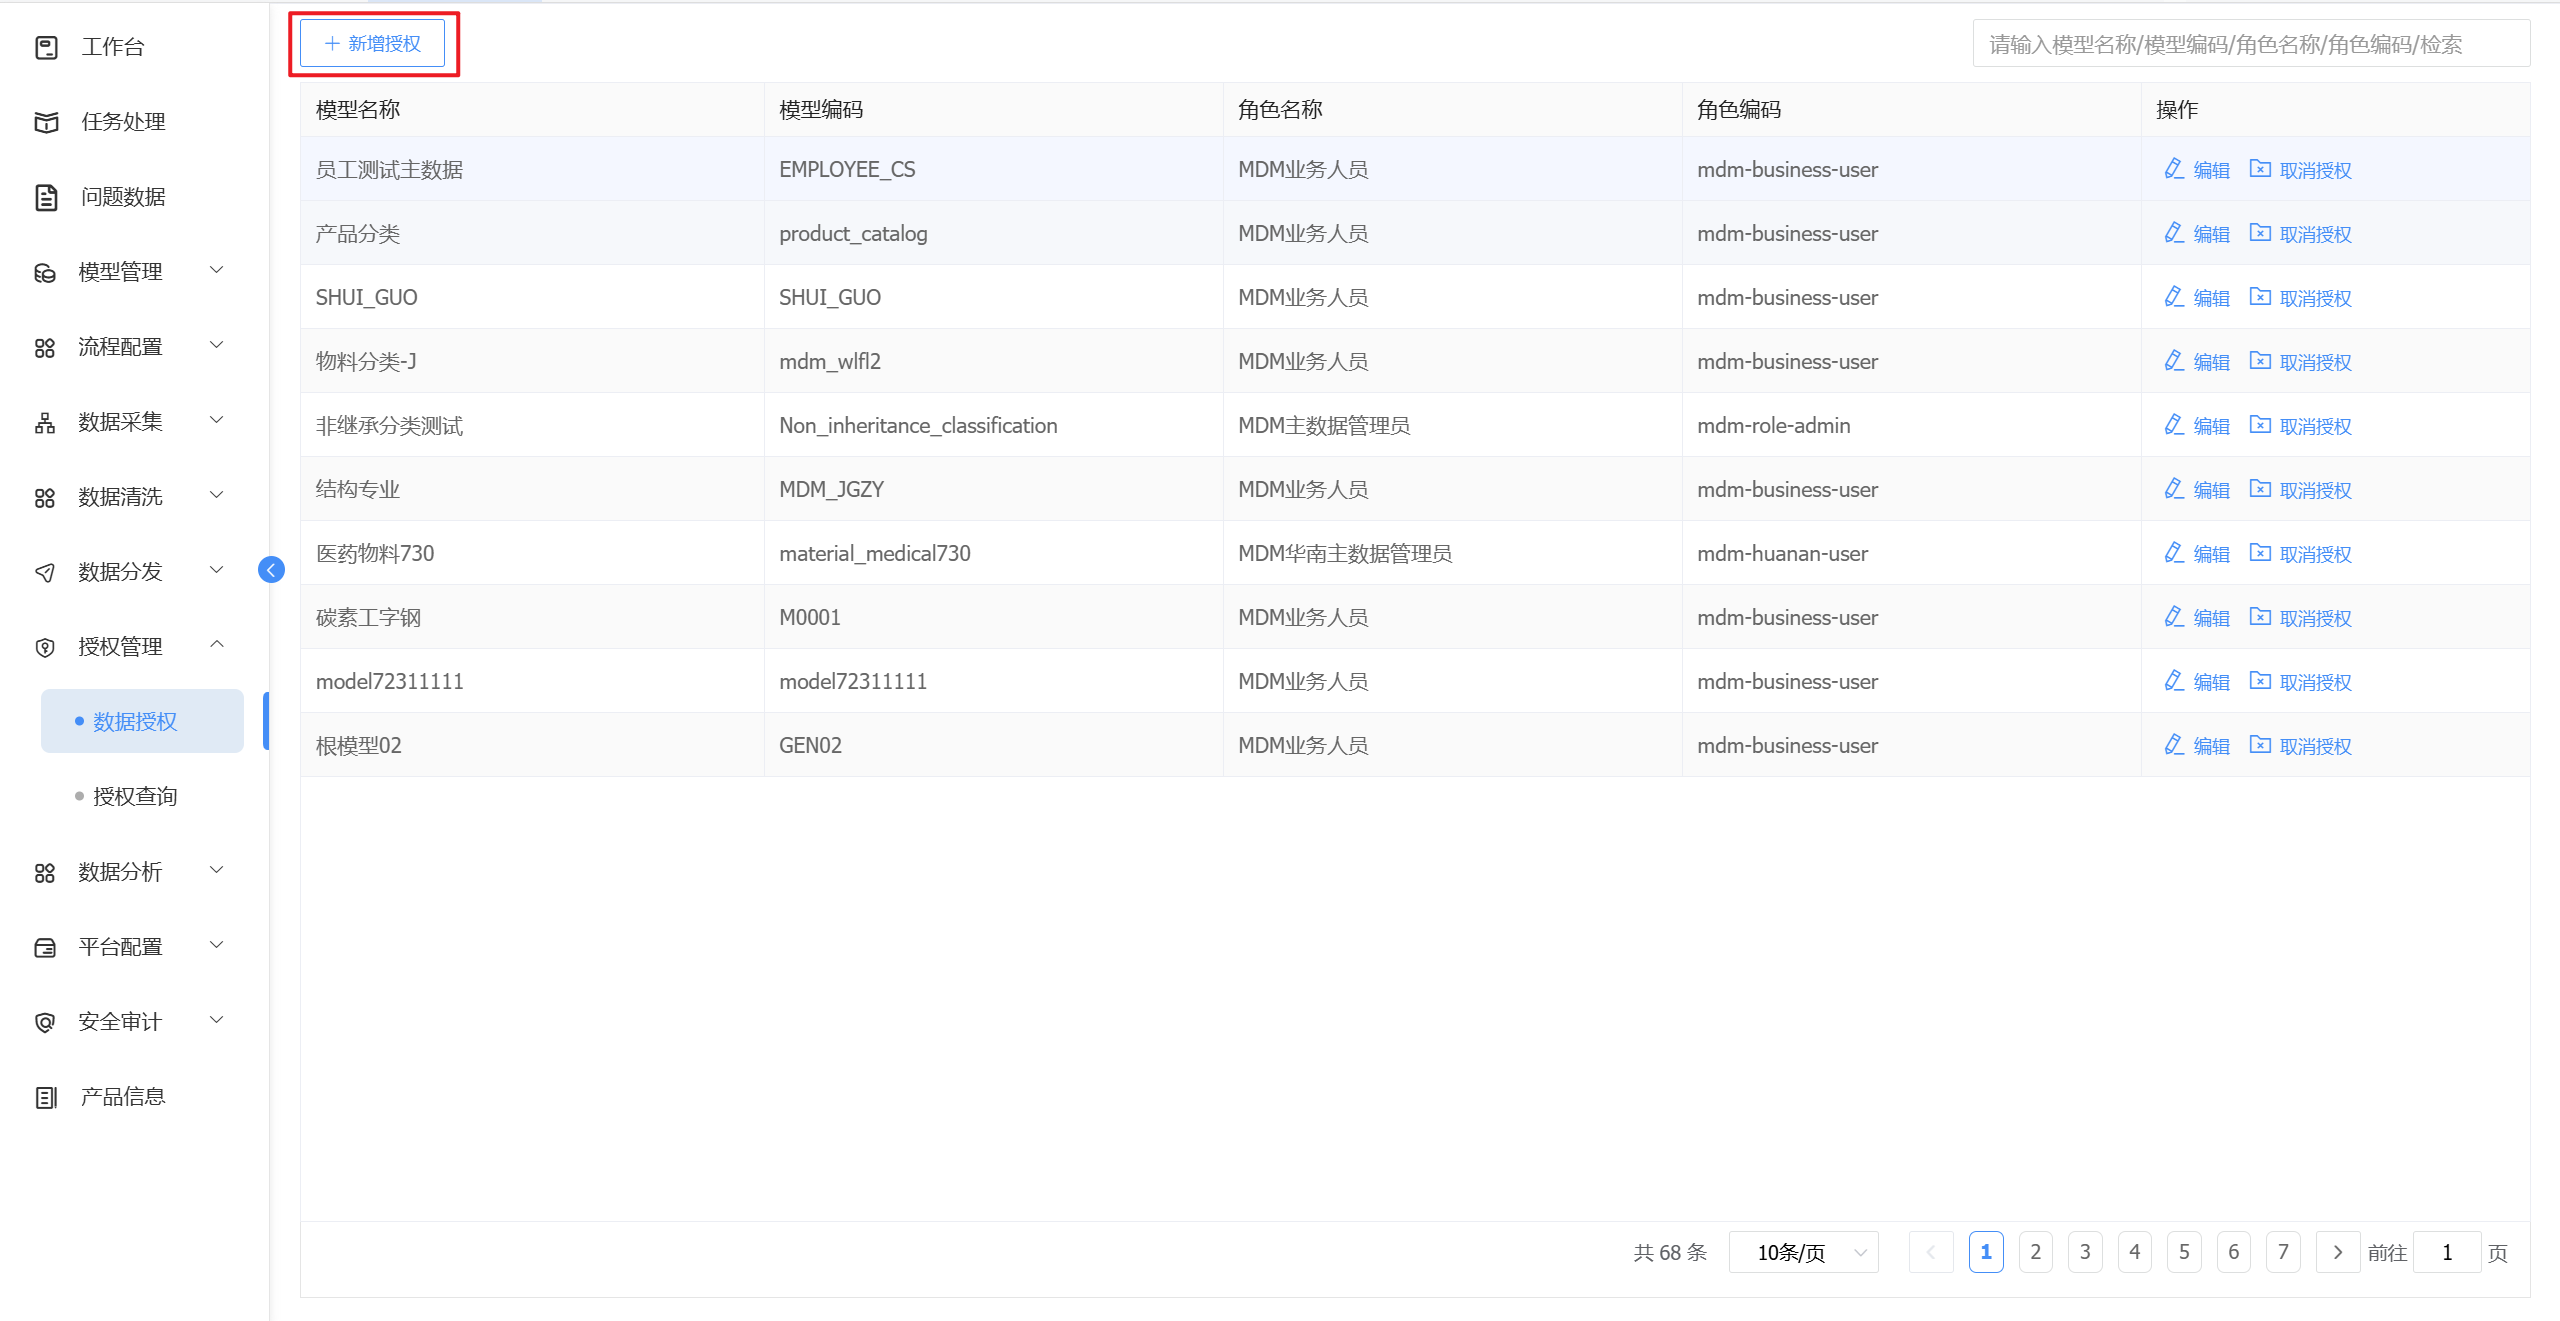This screenshot has height=1321, width=2560.
Task: Click the 问题数据 document icon
Action: pos(46,197)
